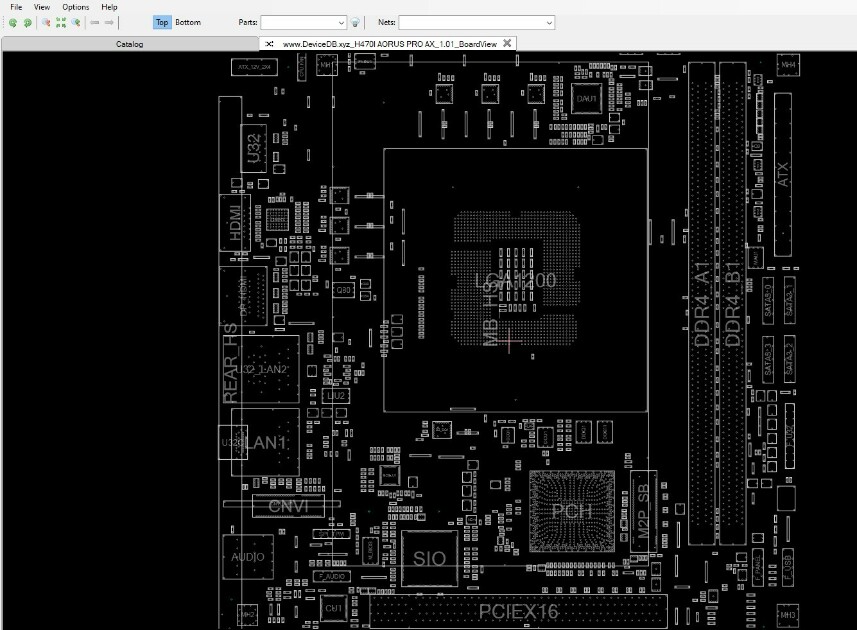Select the SIO chip on the board
This screenshot has width=857, height=630.
click(430, 558)
